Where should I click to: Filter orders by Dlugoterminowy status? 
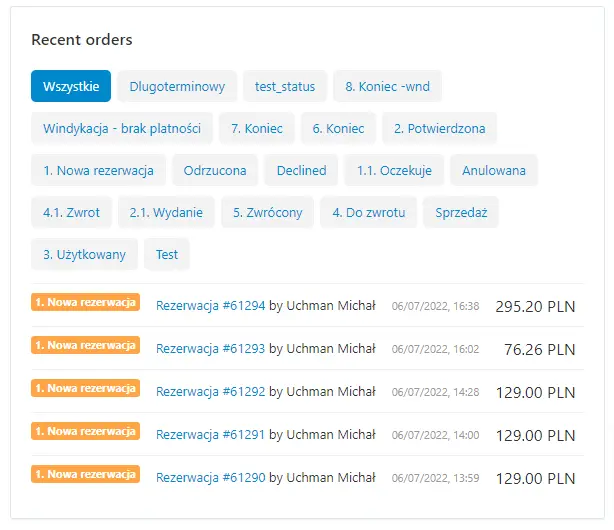click(x=177, y=86)
